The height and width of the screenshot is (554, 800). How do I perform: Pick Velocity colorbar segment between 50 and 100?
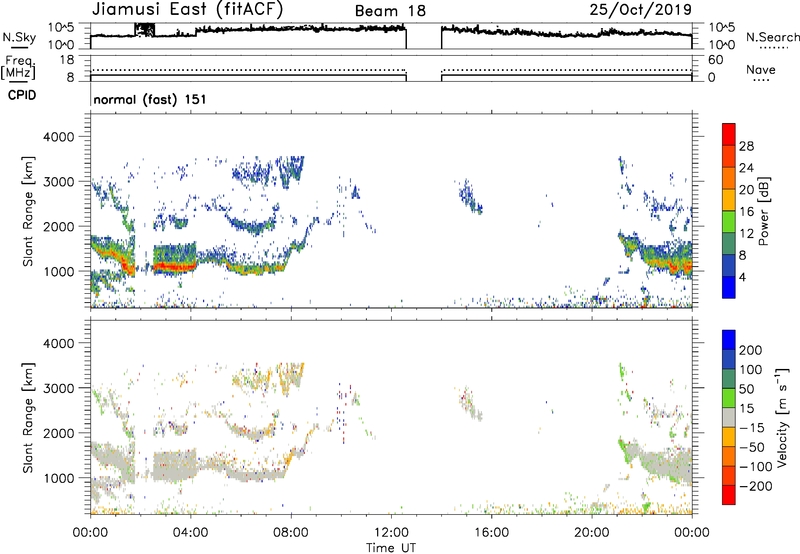(729, 379)
